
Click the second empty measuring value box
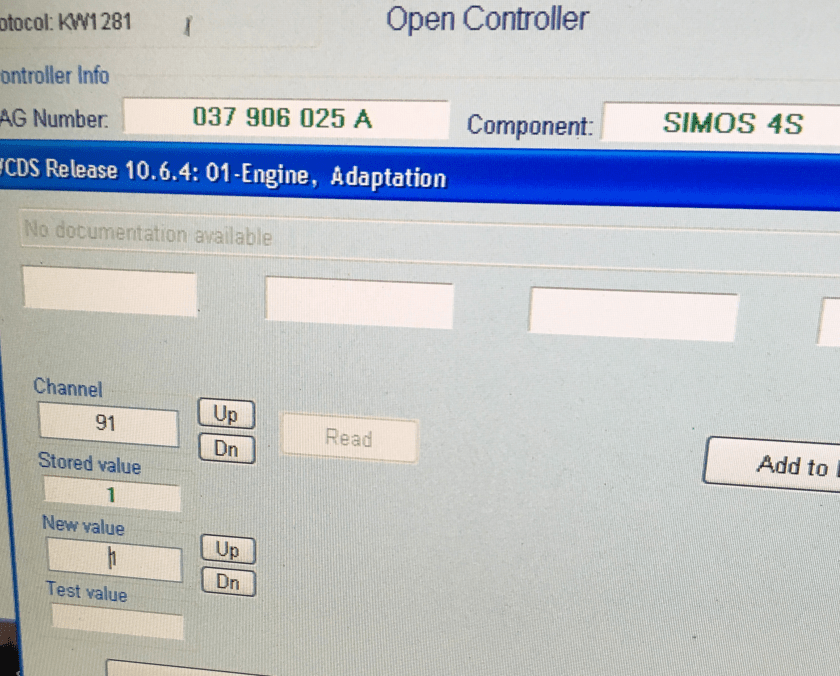point(358,303)
